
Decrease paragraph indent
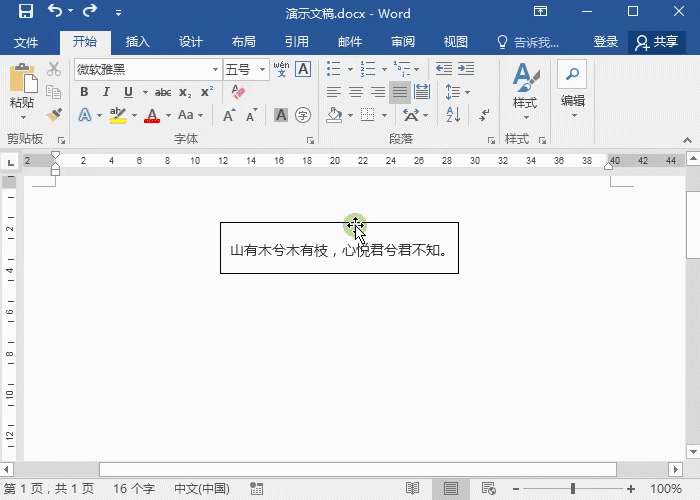point(444,69)
